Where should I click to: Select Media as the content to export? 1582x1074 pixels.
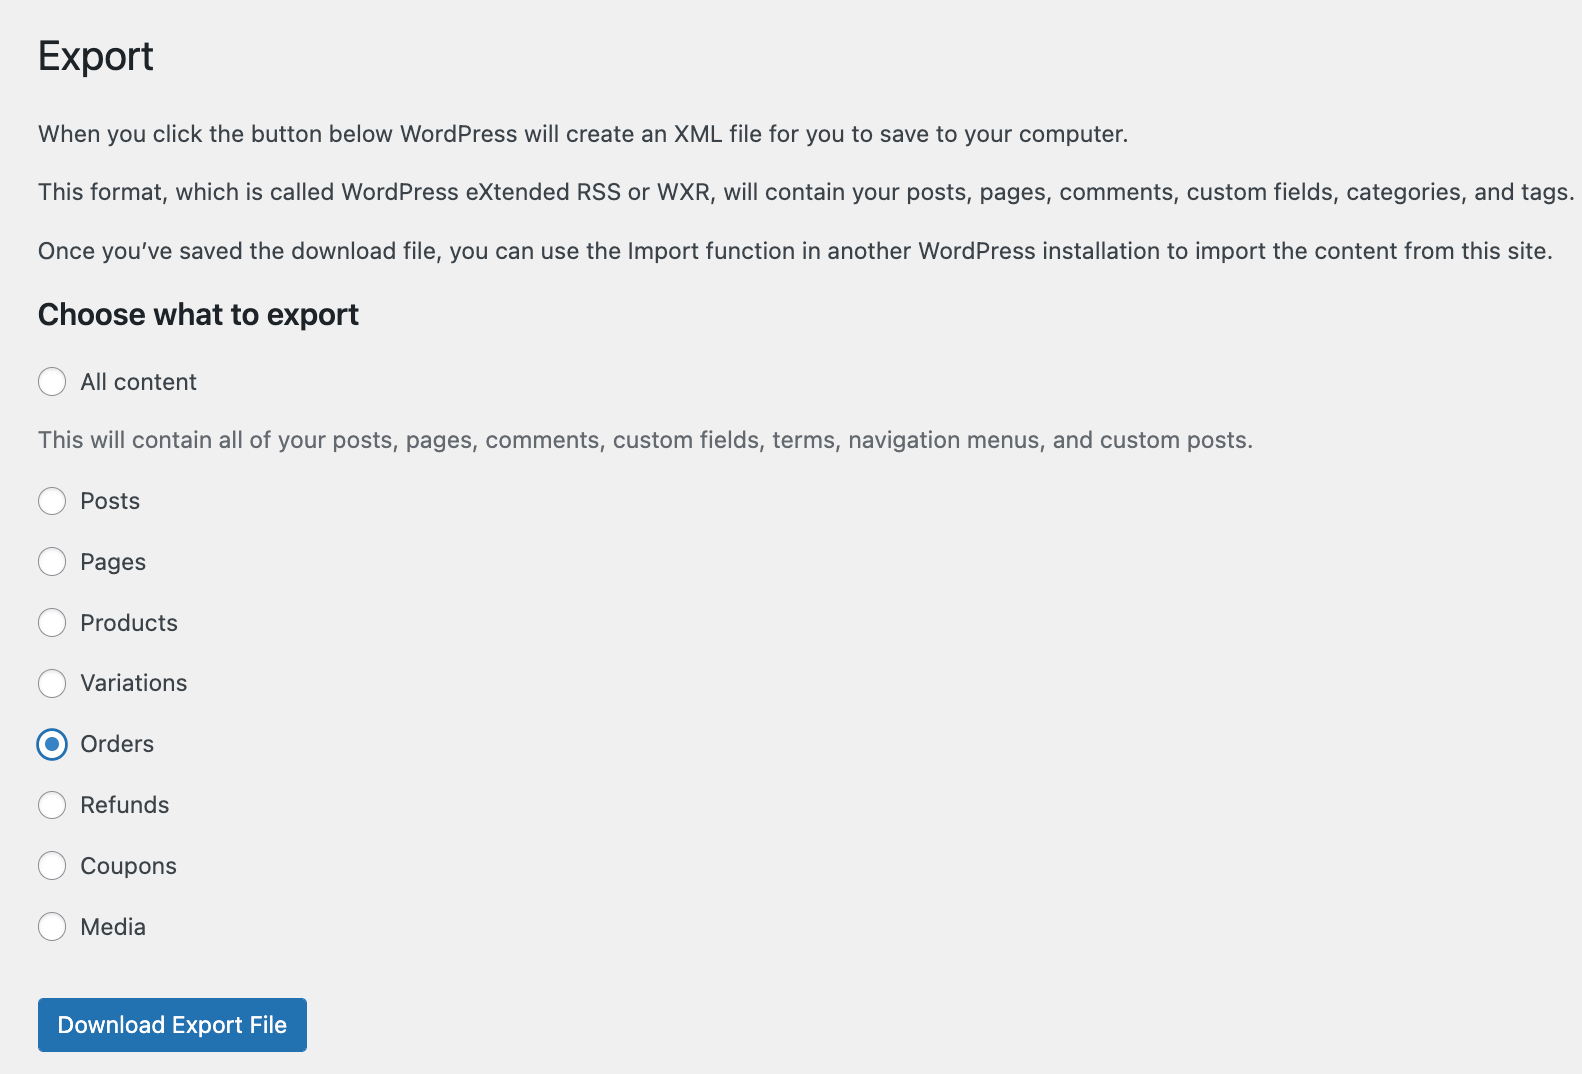click(x=52, y=927)
